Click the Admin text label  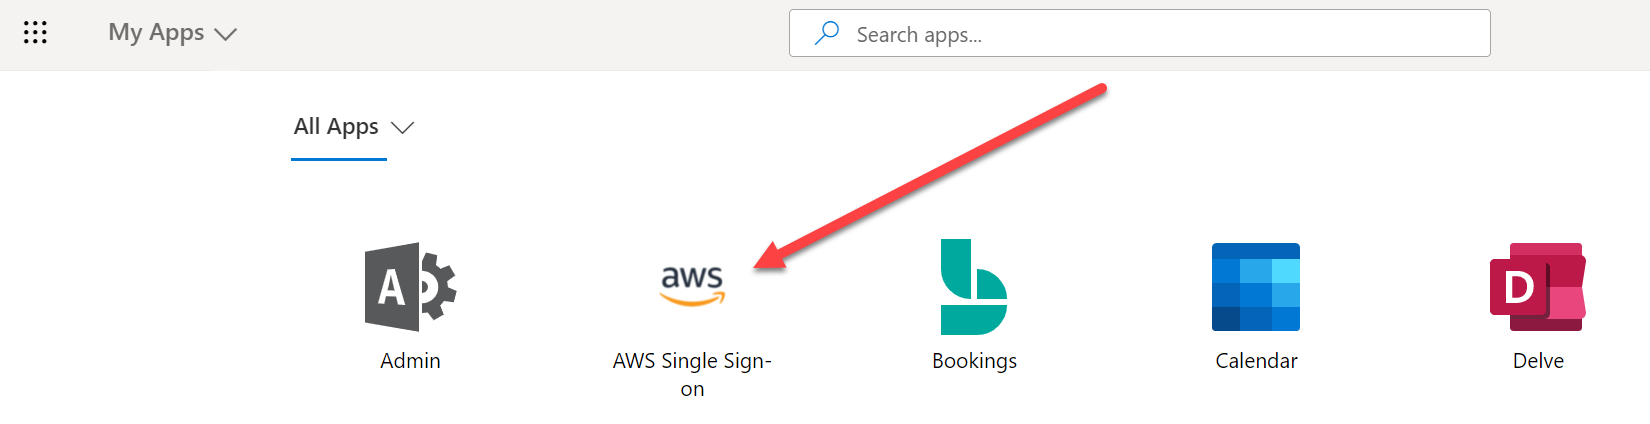[x=410, y=361]
